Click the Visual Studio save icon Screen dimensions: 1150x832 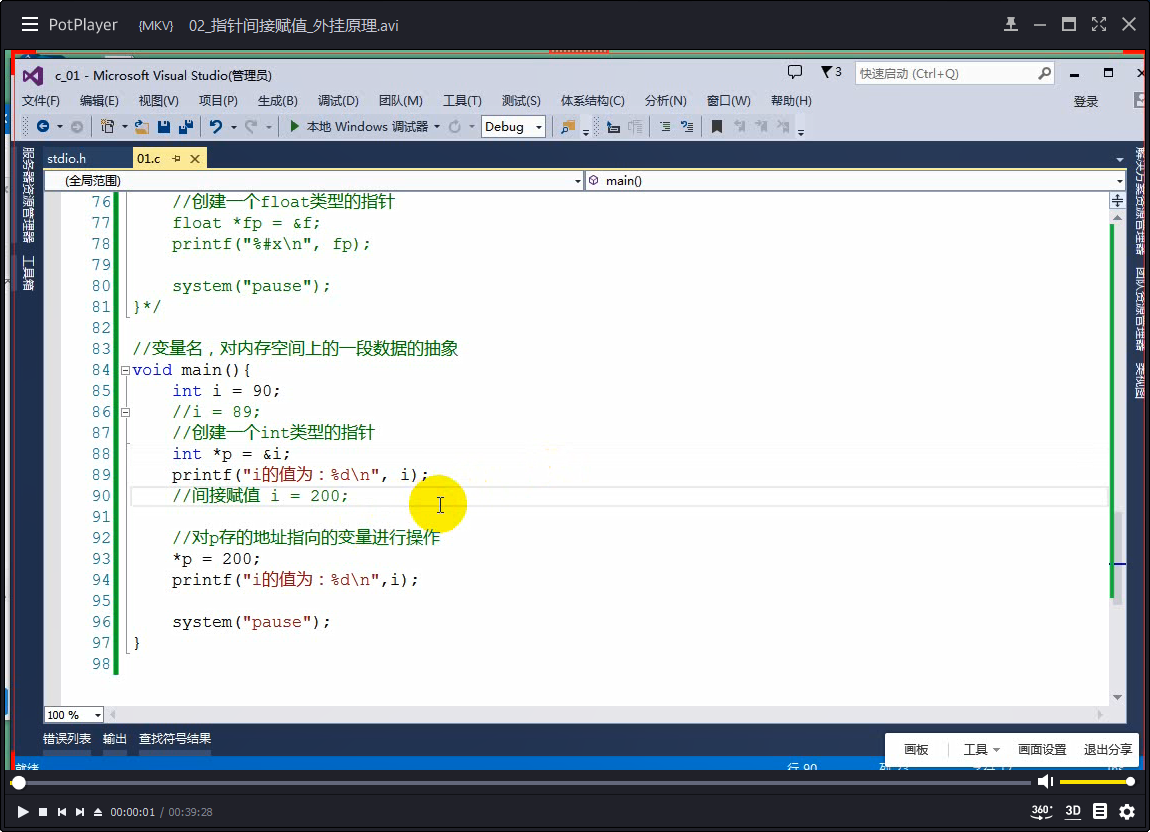164,127
